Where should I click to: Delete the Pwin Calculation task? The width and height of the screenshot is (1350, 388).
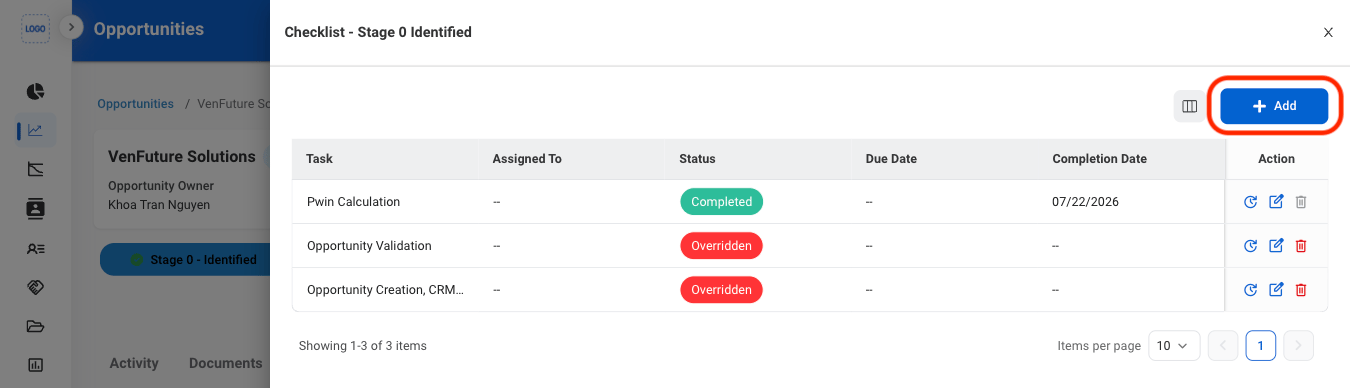pyautogui.click(x=1301, y=202)
